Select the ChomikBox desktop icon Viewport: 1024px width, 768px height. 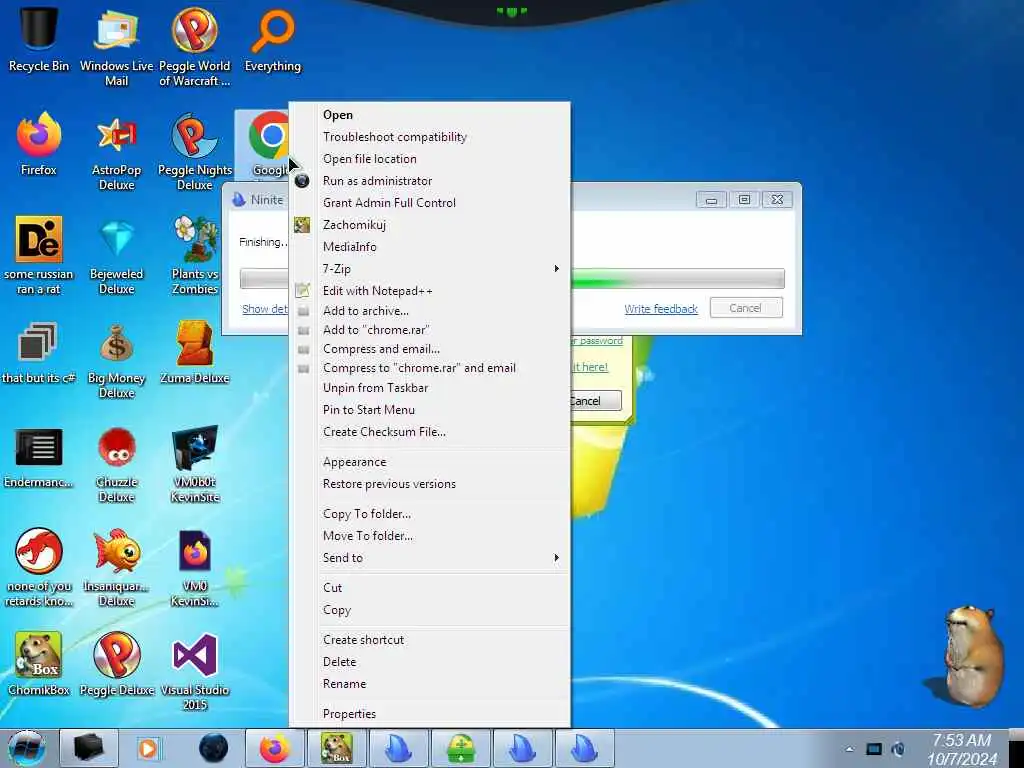tap(39, 663)
